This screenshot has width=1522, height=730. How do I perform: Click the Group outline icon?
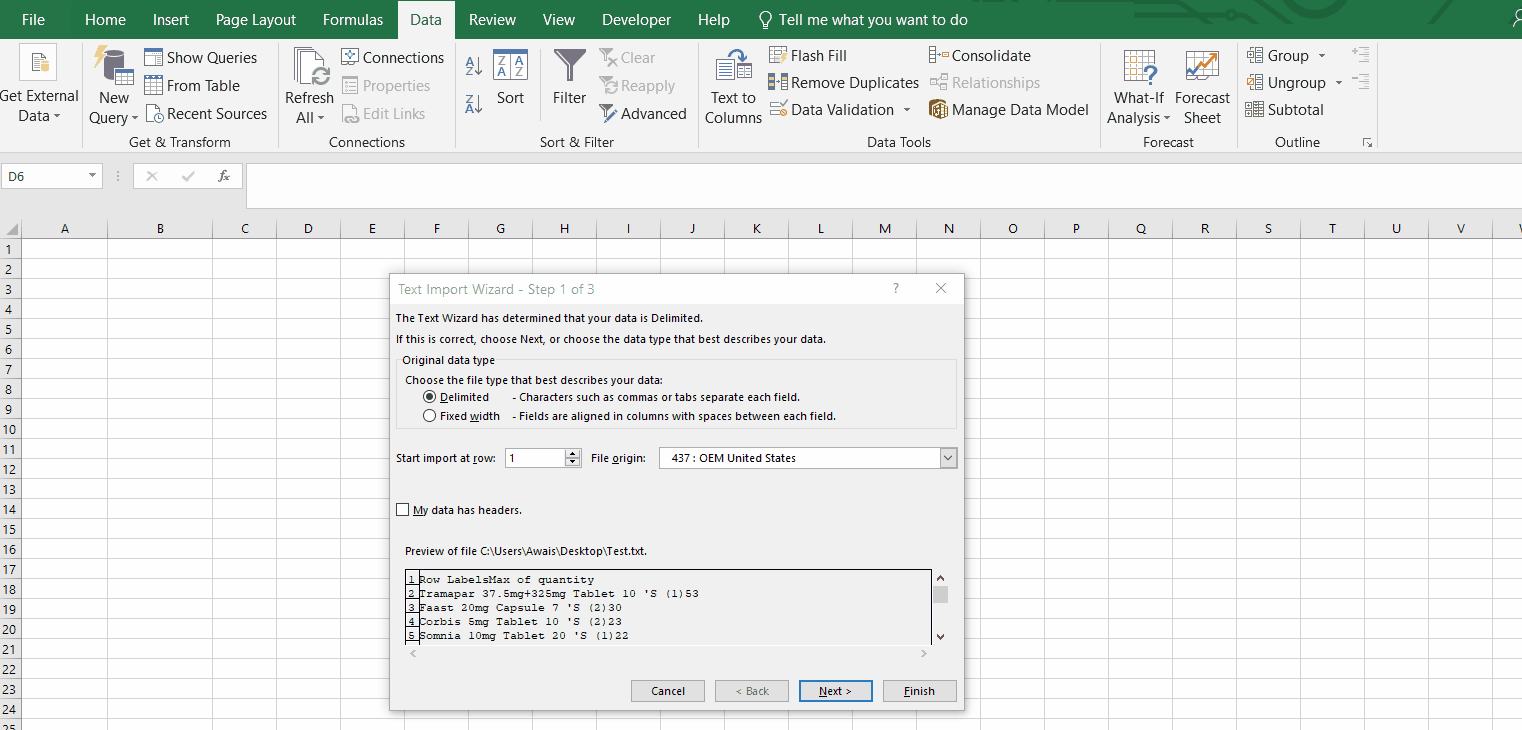(1255, 55)
